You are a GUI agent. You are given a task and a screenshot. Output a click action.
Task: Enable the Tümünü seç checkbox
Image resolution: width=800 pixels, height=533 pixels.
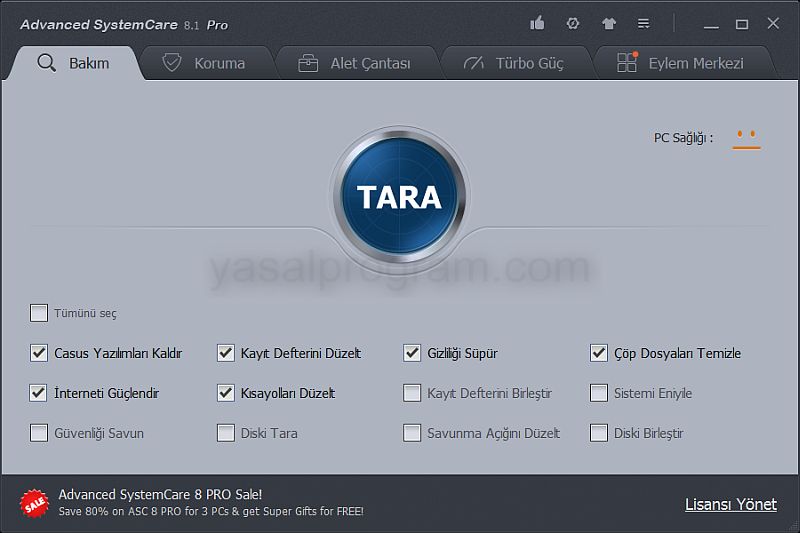click(39, 313)
